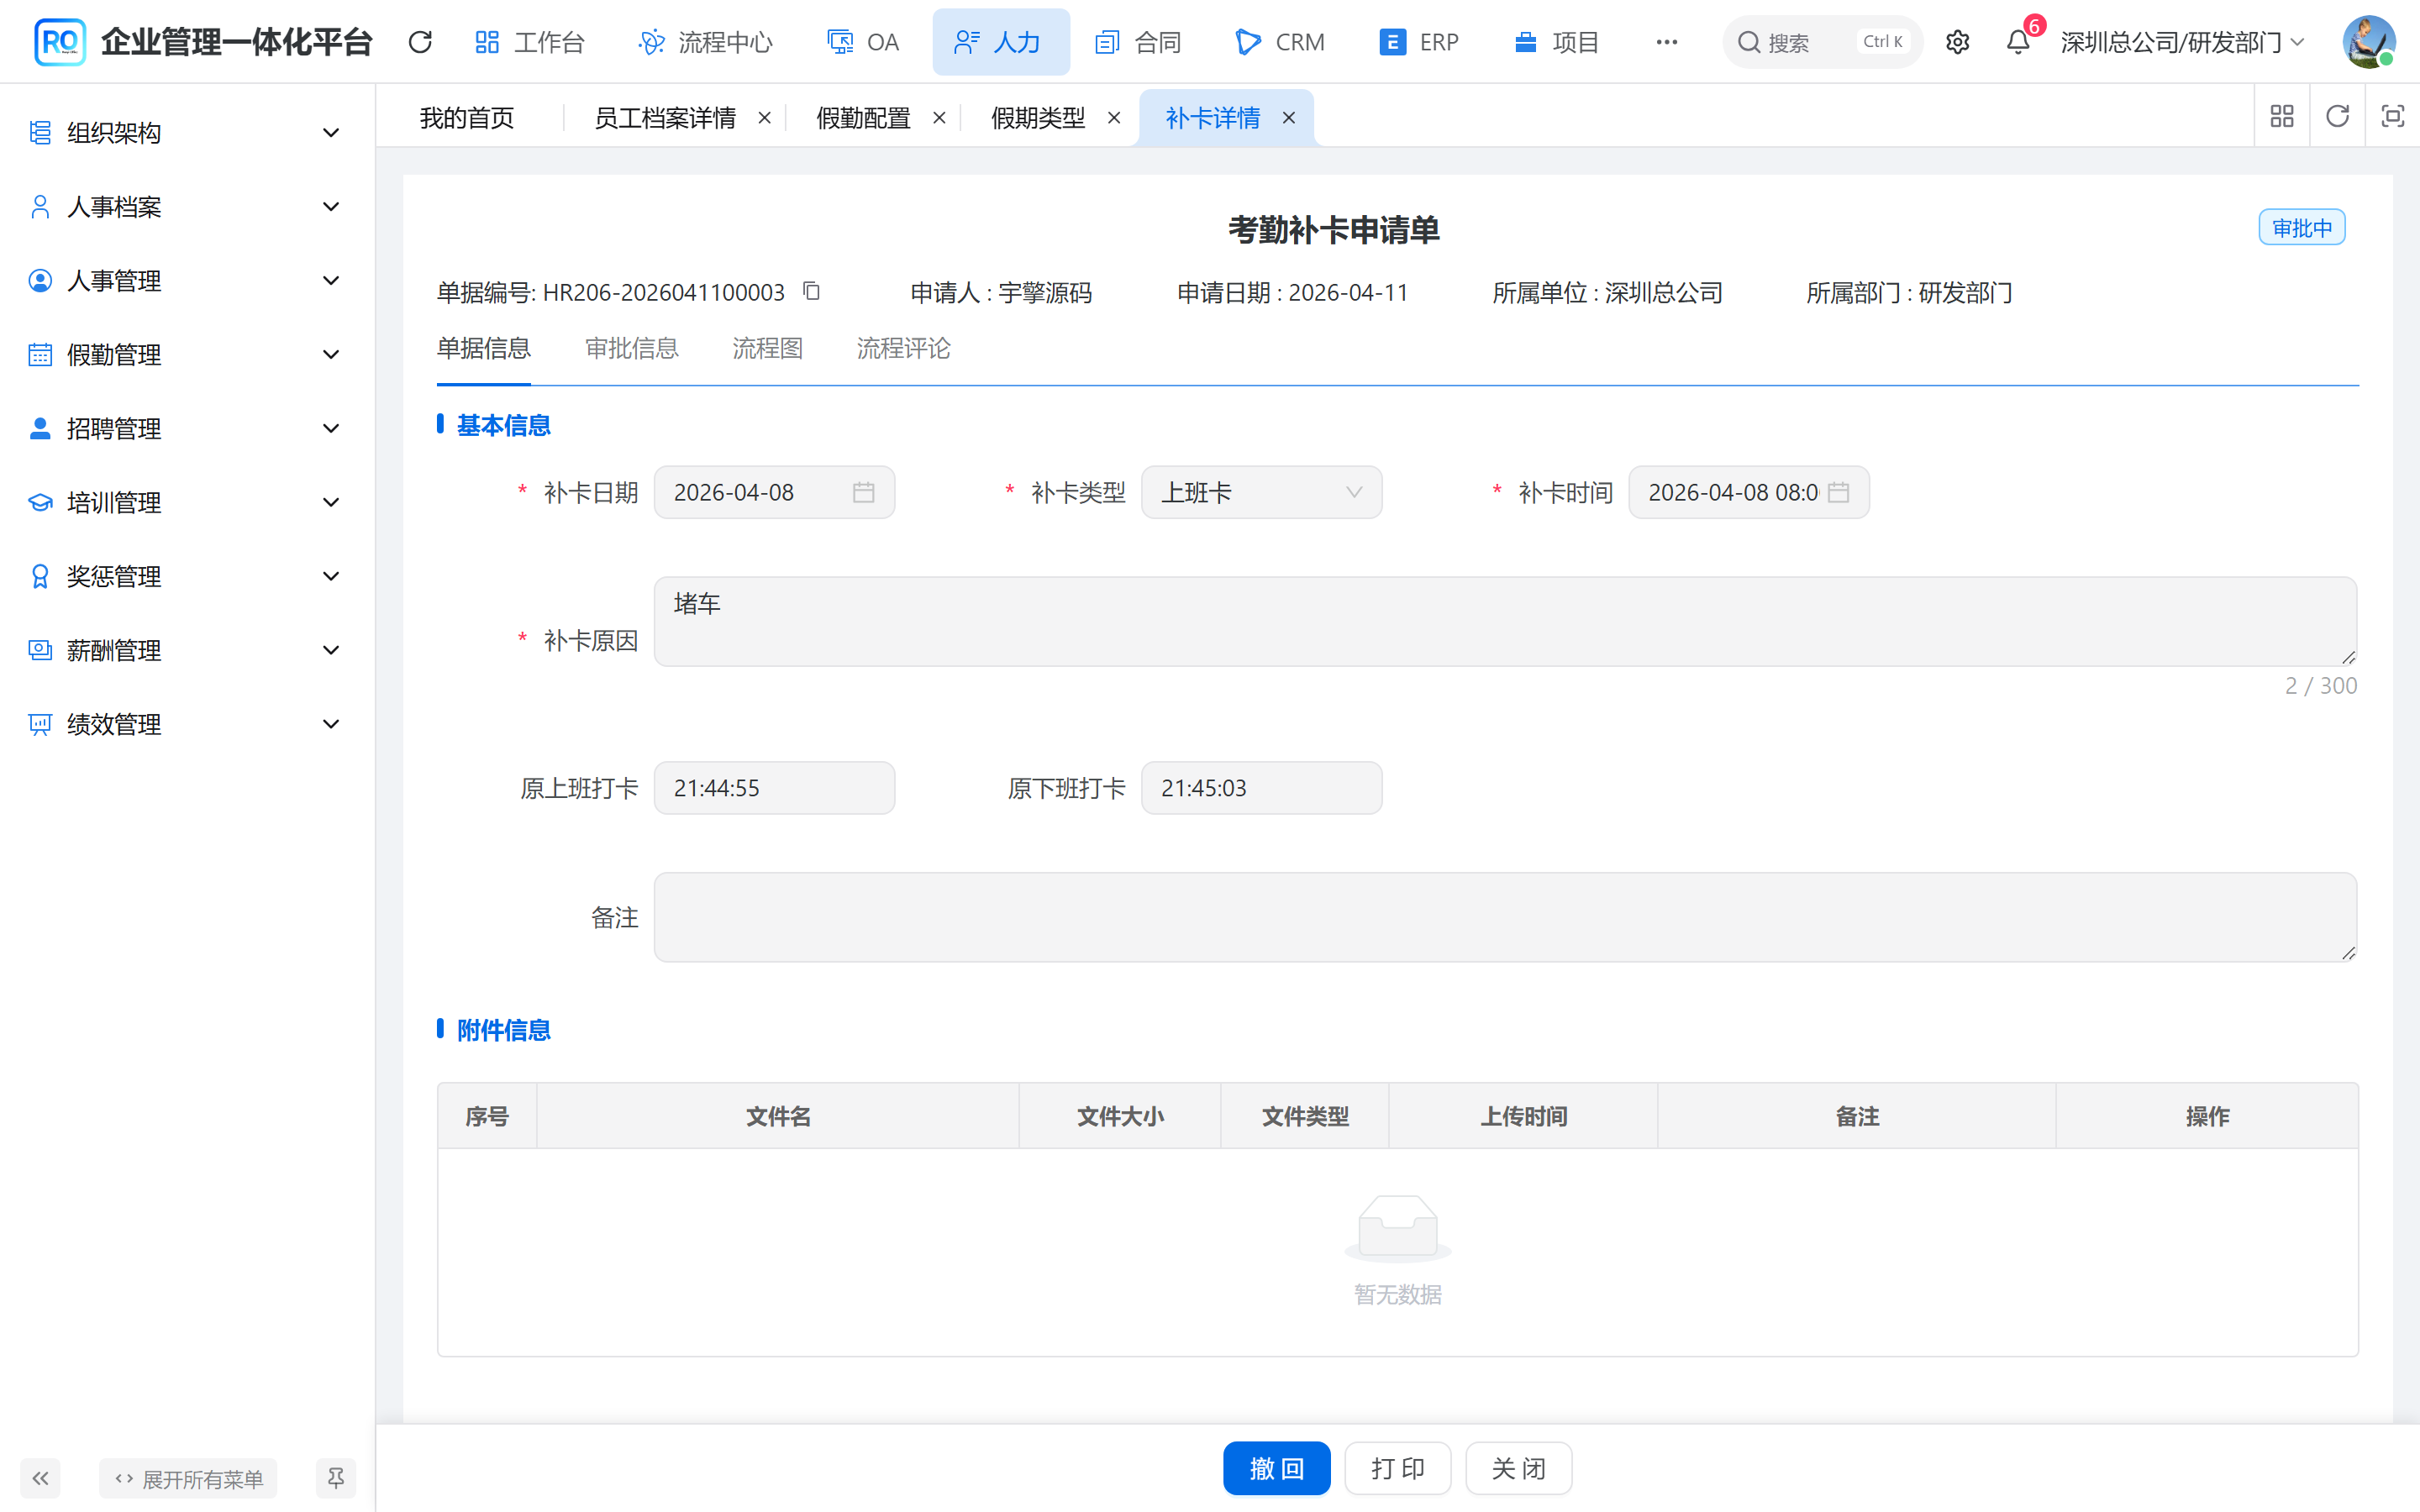Open the 工作台 module
The height and width of the screenshot is (1512, 2420).
tap(530, 42)
